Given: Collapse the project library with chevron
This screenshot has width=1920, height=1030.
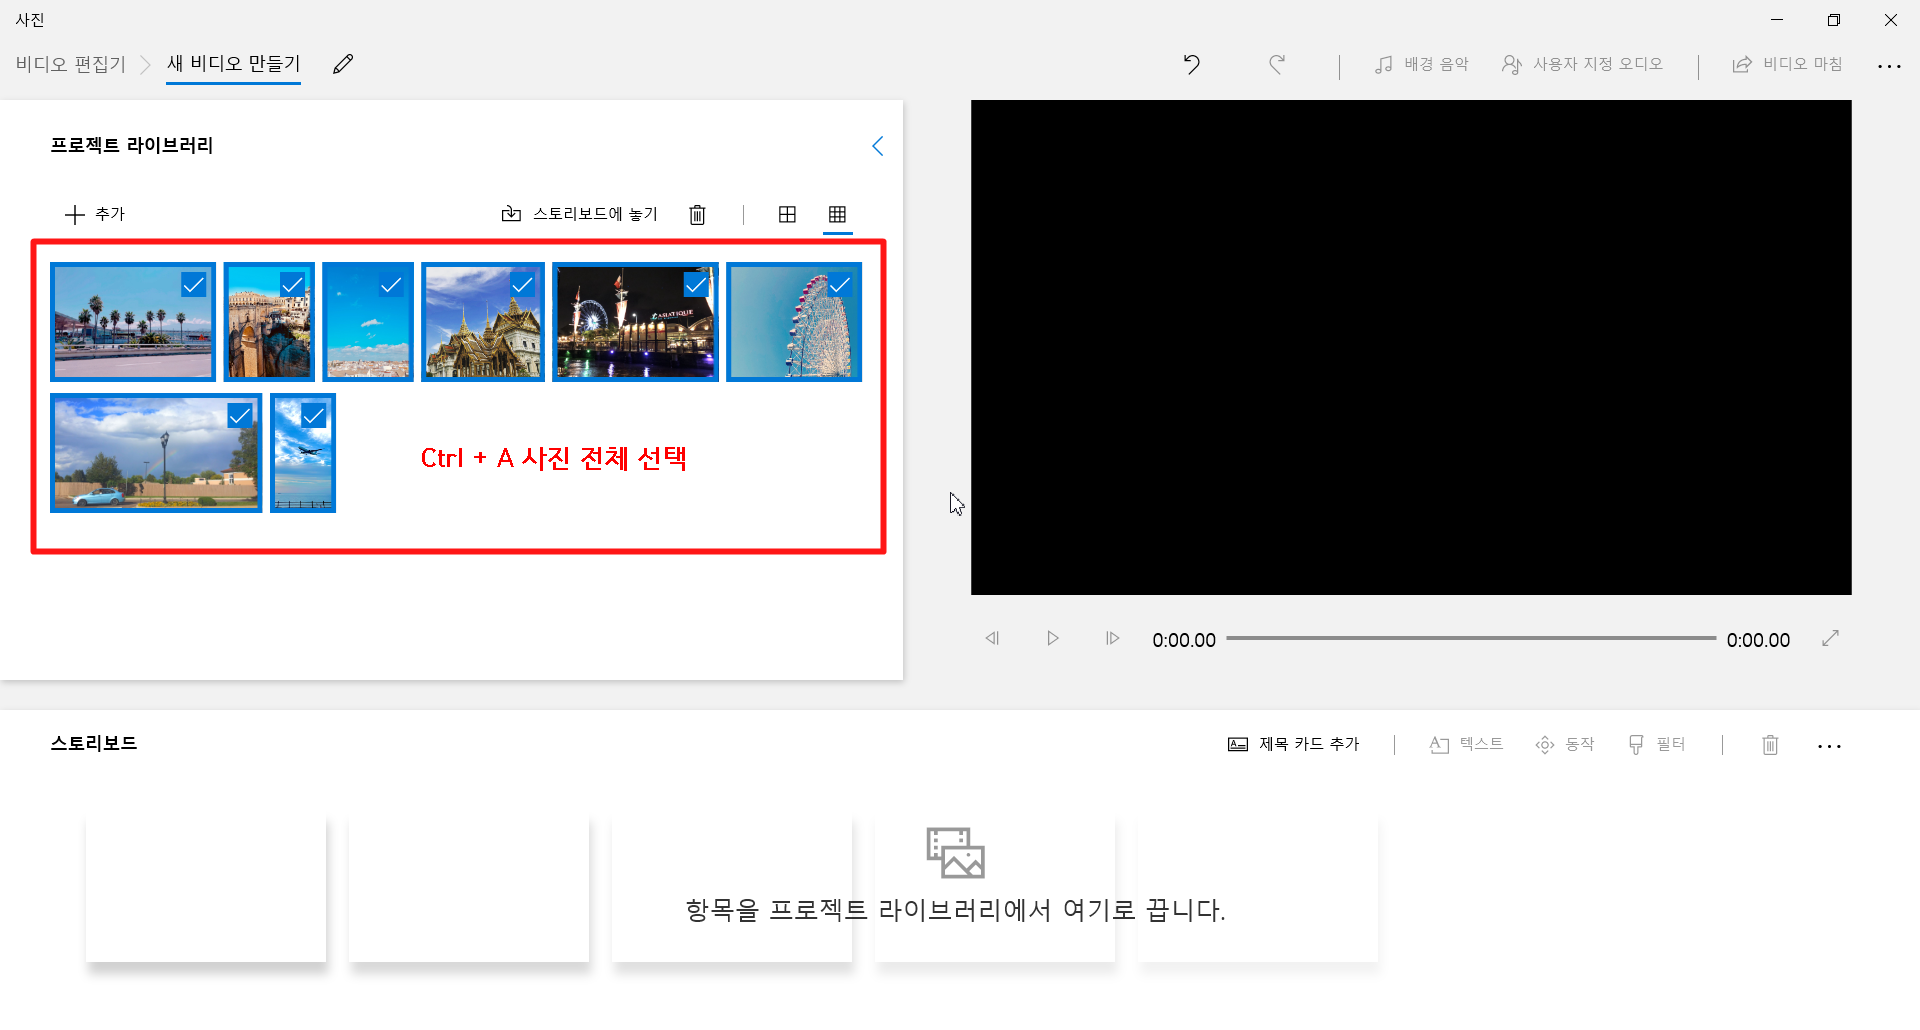Looking at the screenshot, I should tap(877, 146).
